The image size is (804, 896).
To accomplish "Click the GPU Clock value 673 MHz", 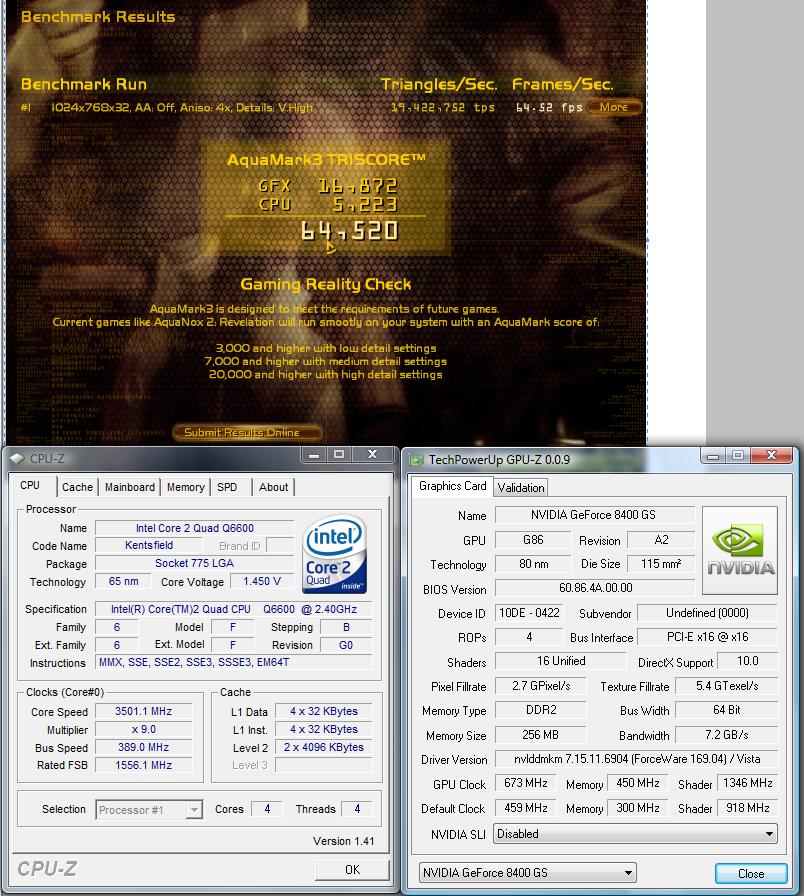I will (525, 783).
